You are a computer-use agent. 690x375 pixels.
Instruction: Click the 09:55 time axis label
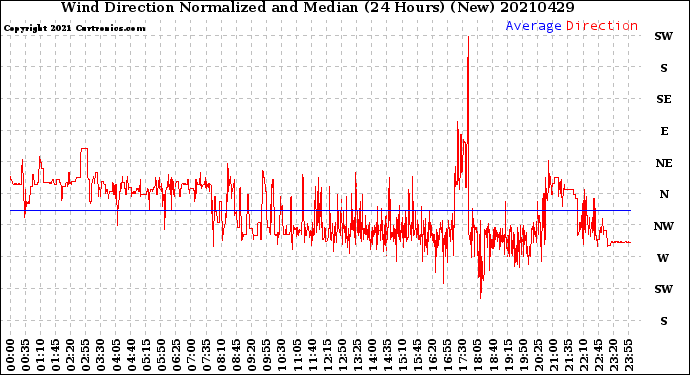(x=267, y=355)
